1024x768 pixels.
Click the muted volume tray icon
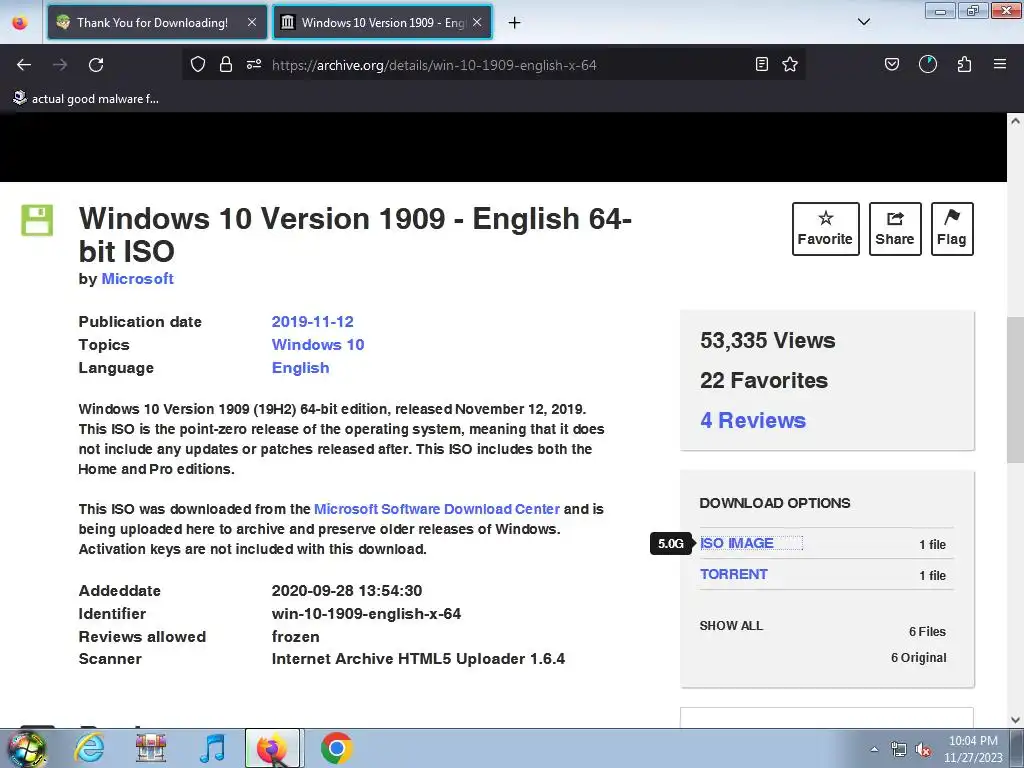pyautogui.click(x=923, y=750)
